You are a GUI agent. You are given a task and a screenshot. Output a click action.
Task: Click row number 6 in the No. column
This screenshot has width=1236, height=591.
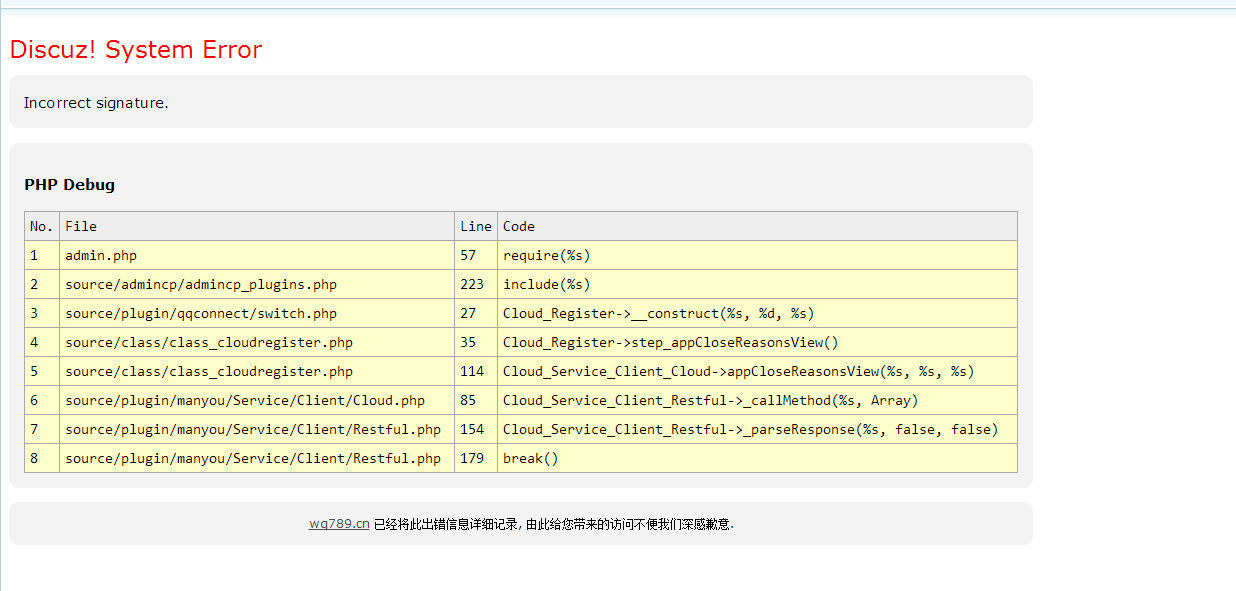click(x=42, y=400)
